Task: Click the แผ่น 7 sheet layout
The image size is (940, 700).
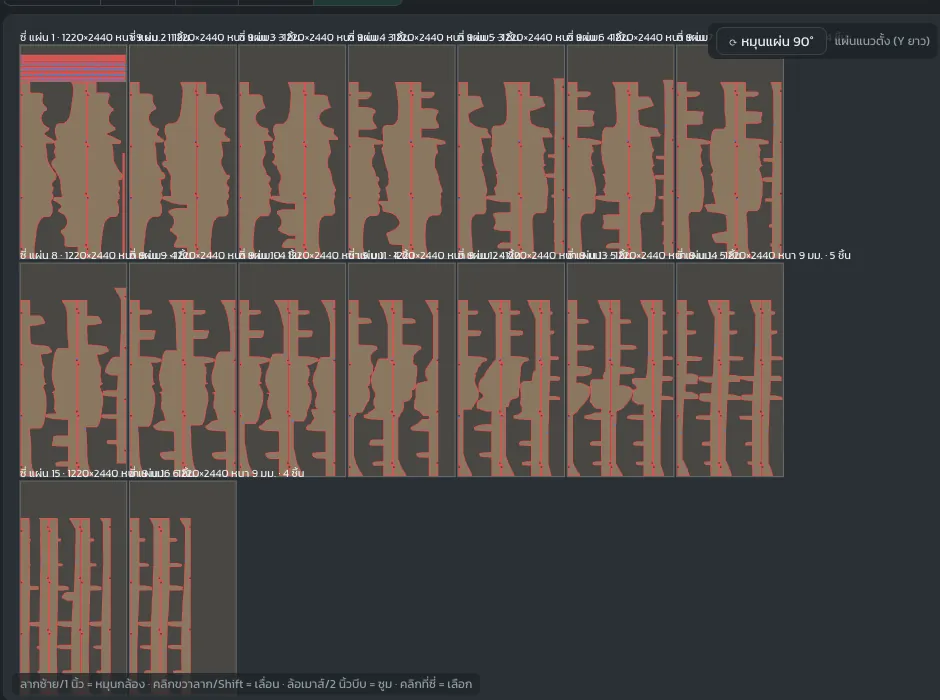Action: pyautogui.click(x=730, y=150)
